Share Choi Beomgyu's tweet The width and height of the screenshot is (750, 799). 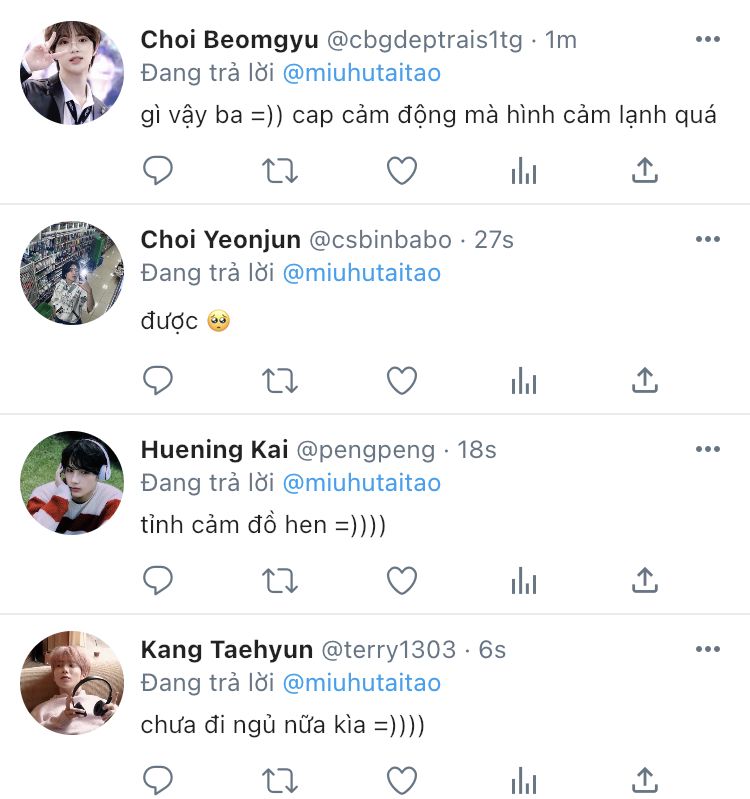click(645, 171)
